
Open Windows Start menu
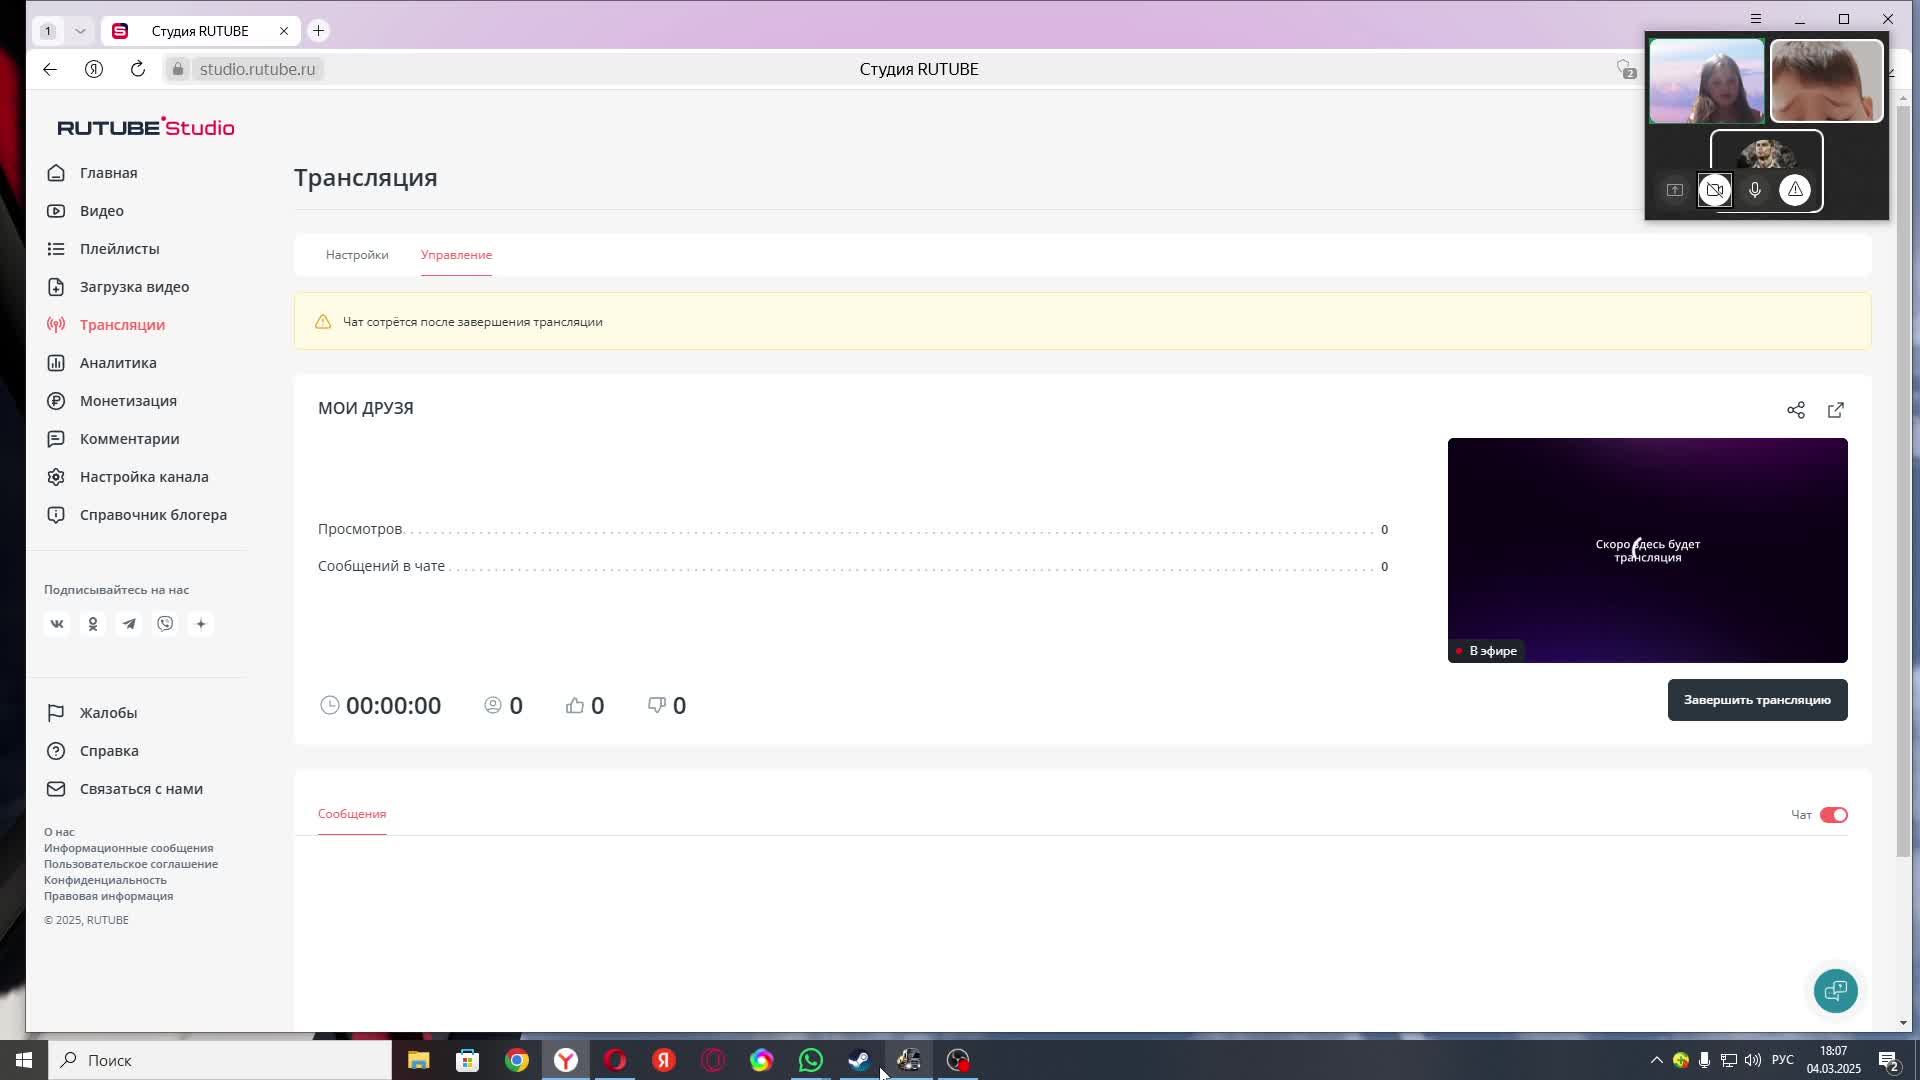tap(24, 1060)
